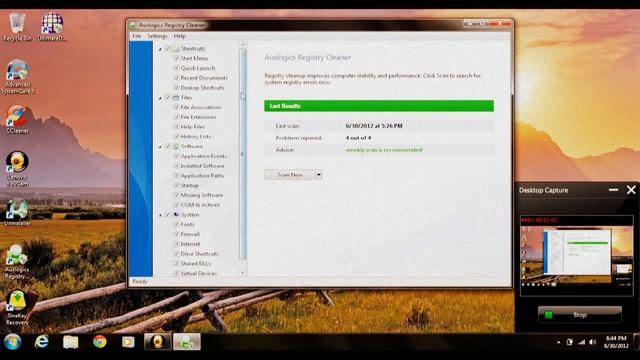640x360 pixels.
Task: Toggle Application Events checkbox
Action: [x=177, y=156]
